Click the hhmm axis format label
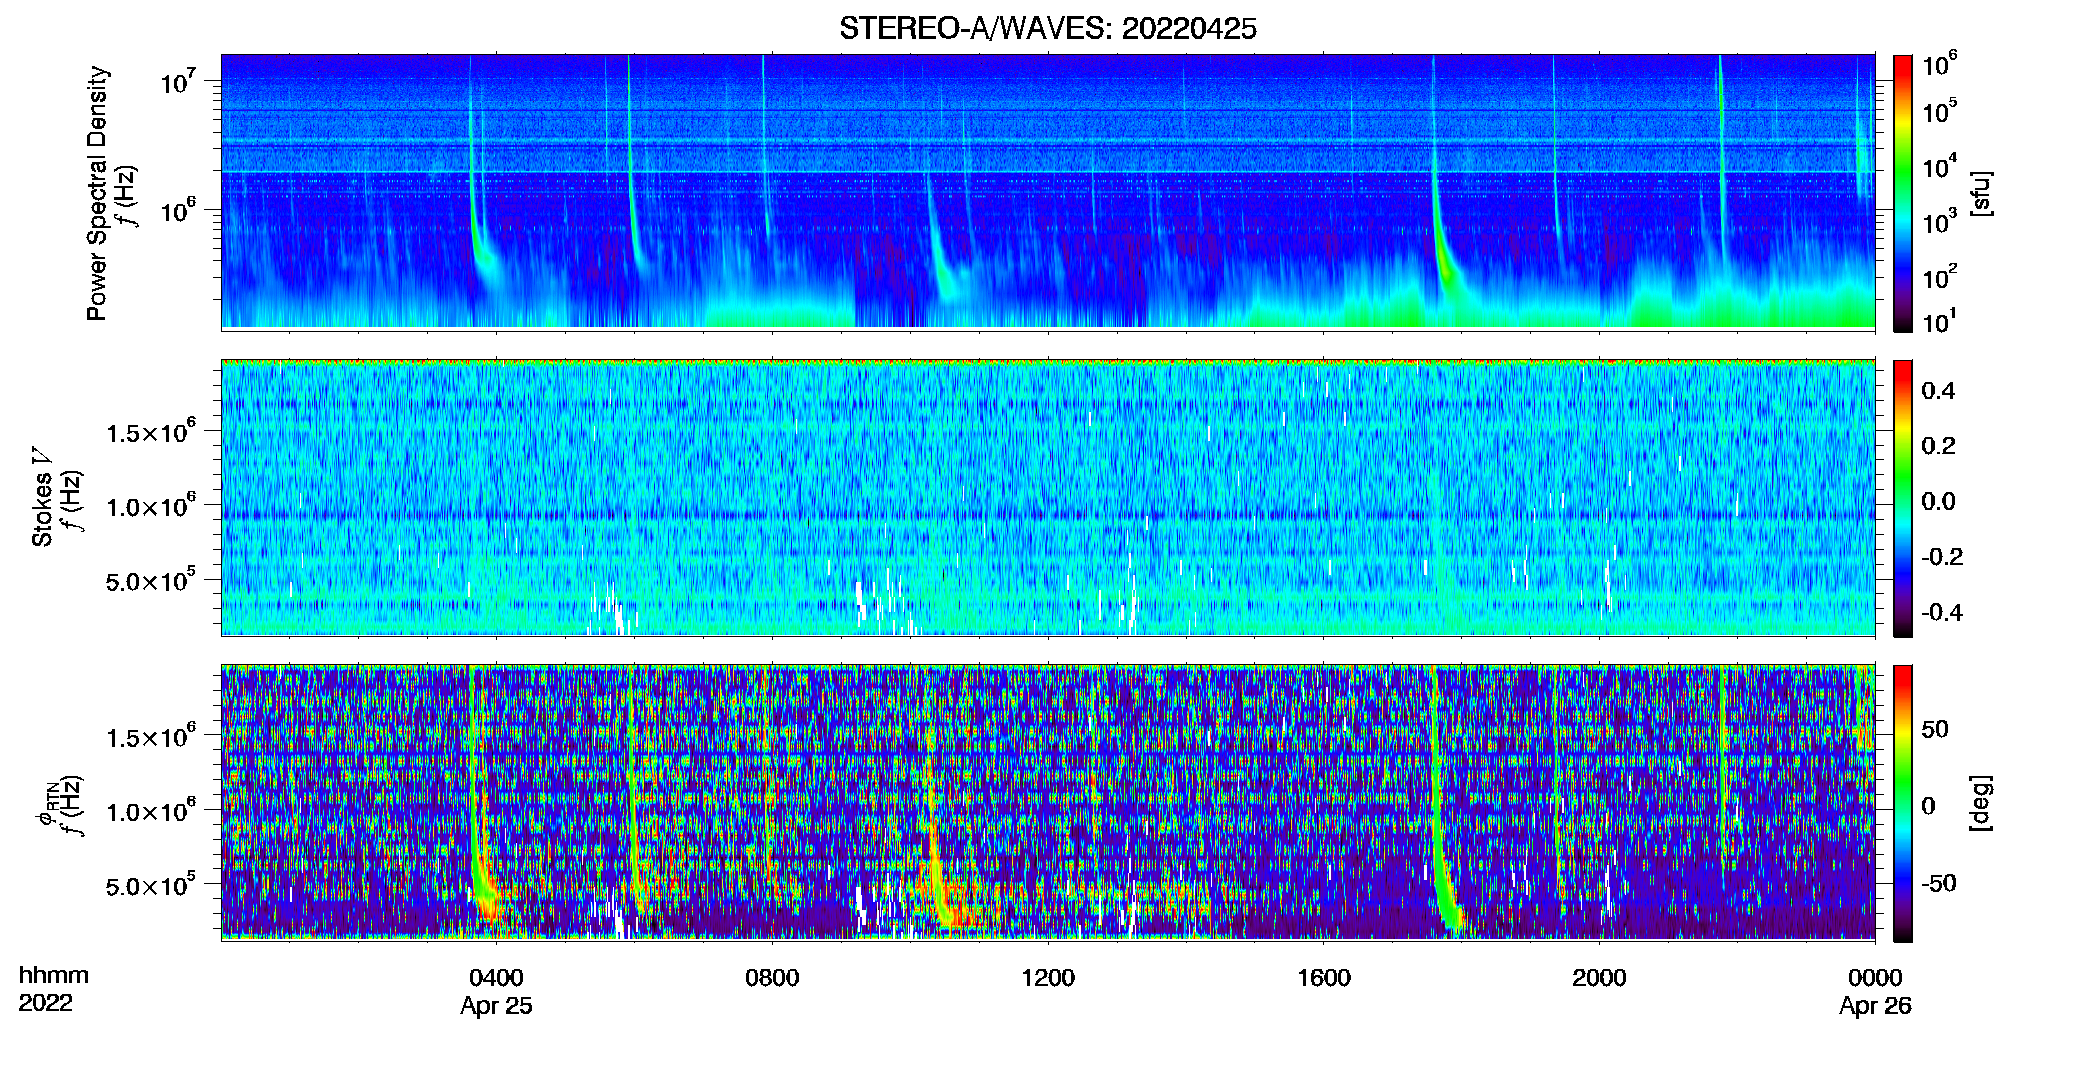 point(54,975)
